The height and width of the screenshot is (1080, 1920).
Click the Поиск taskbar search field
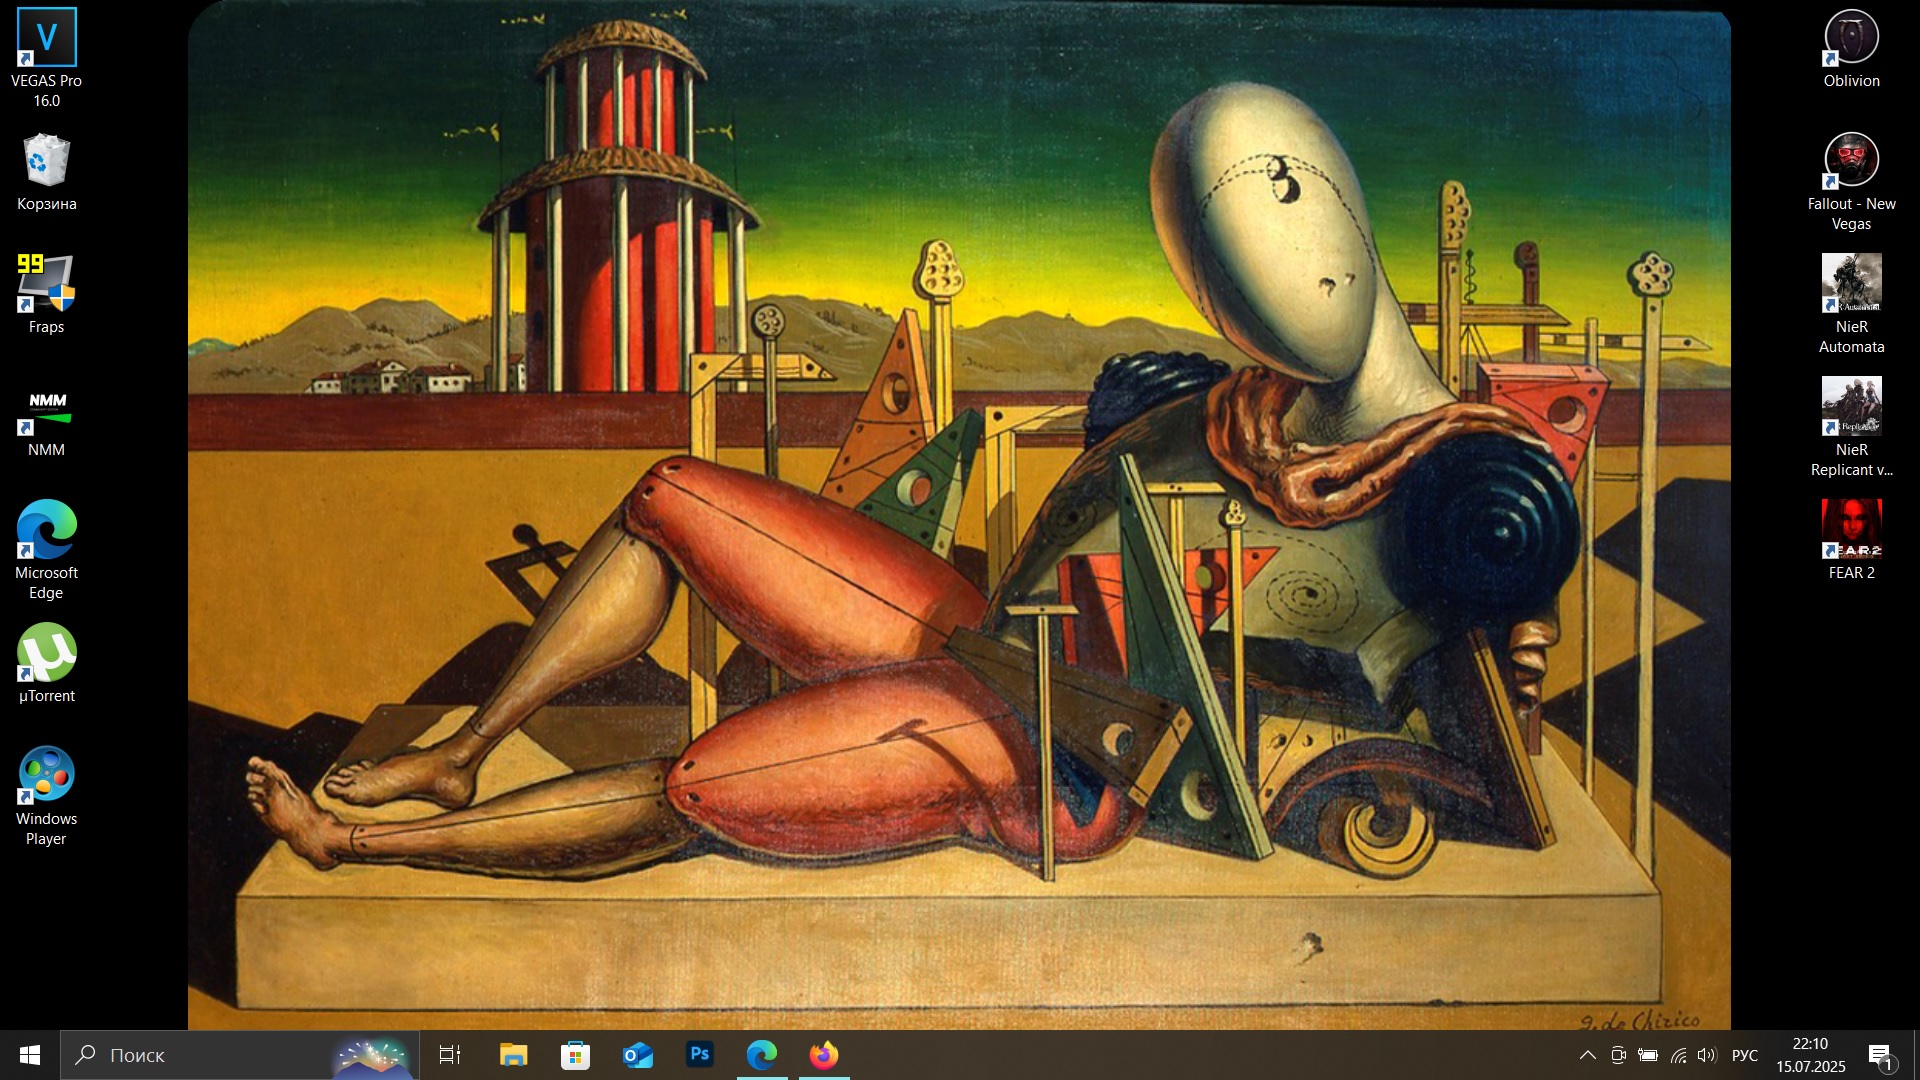pyautogui.click(x=240, y=1055)
